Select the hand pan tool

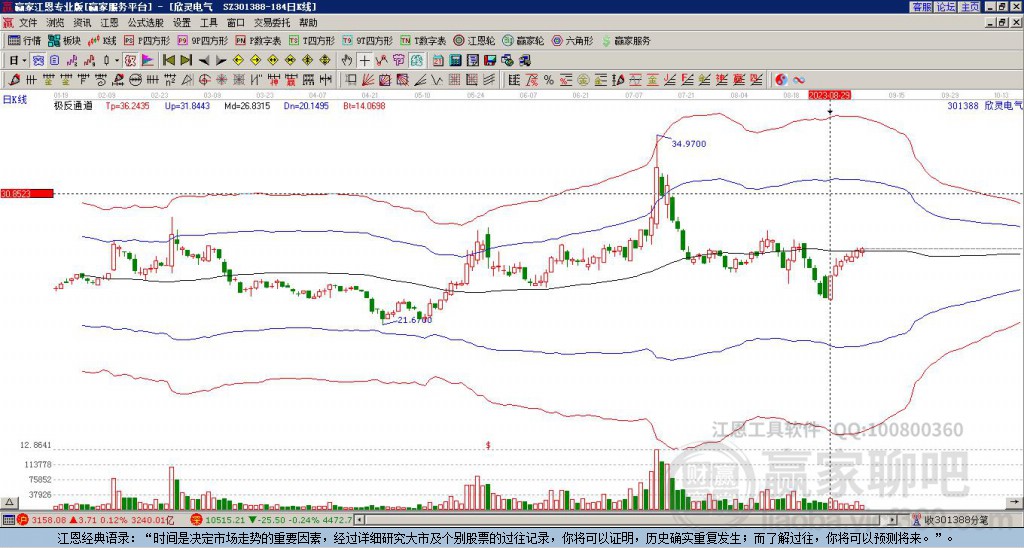click(347, 61)
